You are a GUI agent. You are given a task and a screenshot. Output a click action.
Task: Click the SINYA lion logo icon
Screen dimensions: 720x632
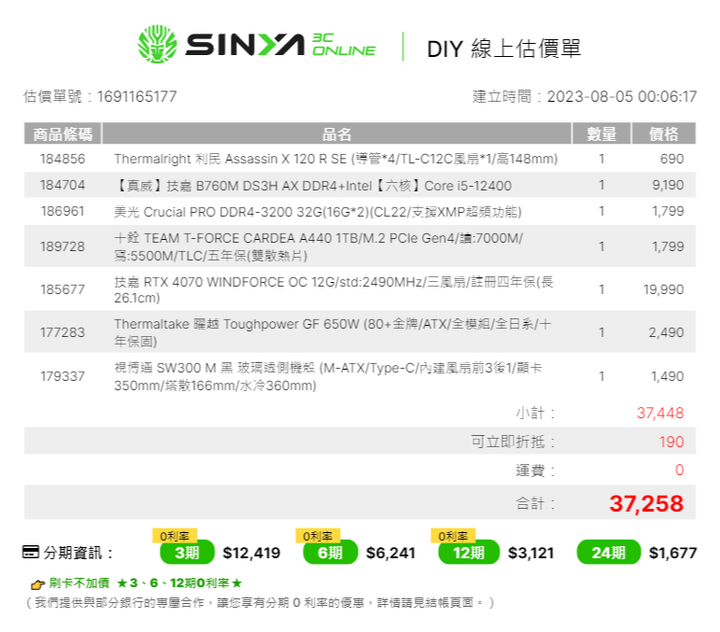click(x=158, y=44)
